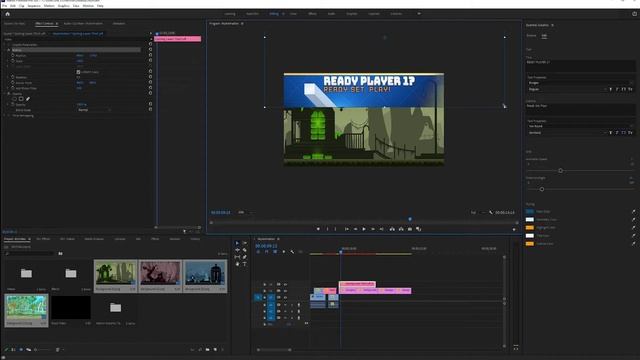Switch to the Audio Clip Mixer tab
Screen dimensions: 640x360
(83, 24)
